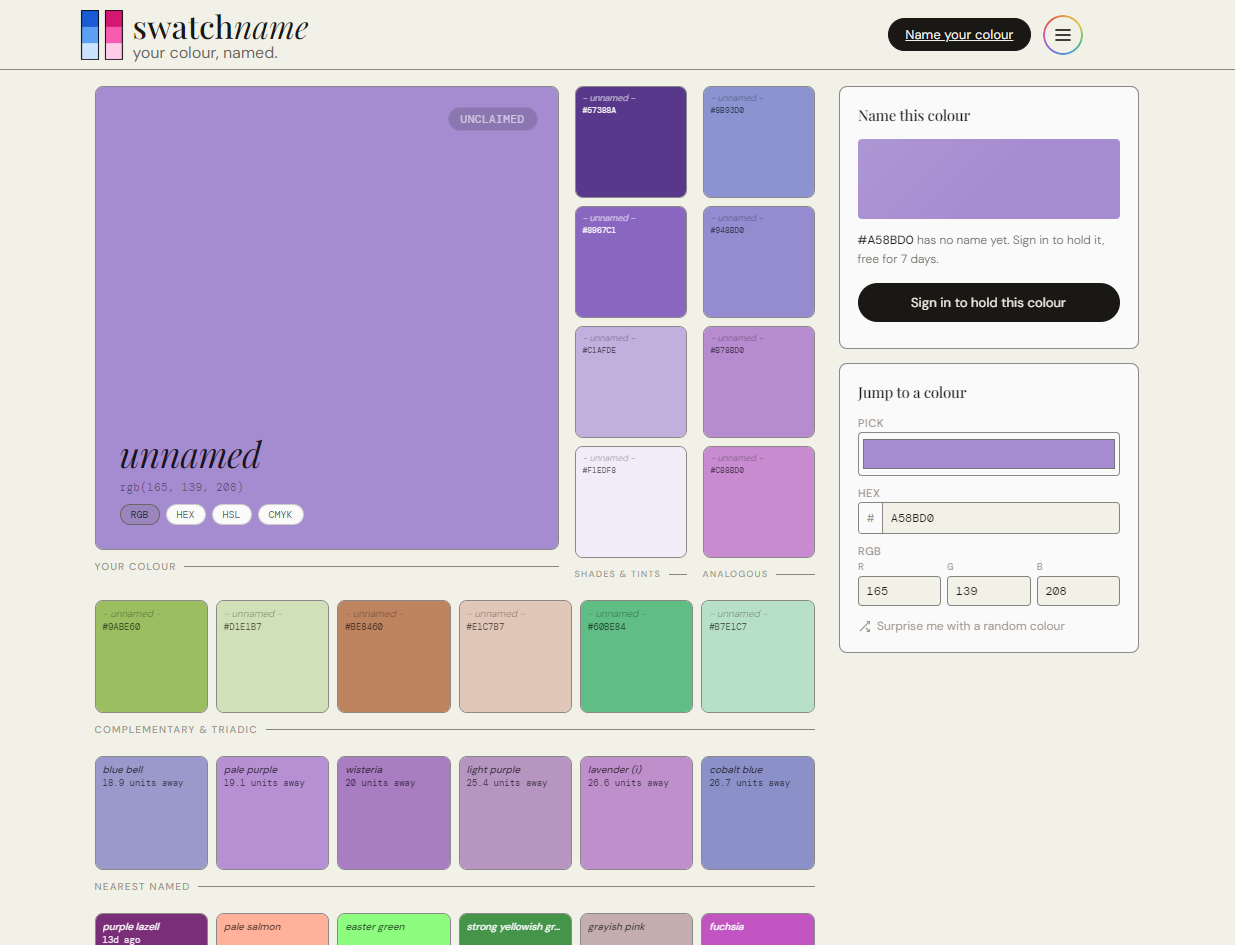Open the hamburger menu button
This screenshot has width=1235, height=945.
pyautogui.click(x=1062, y=35)
